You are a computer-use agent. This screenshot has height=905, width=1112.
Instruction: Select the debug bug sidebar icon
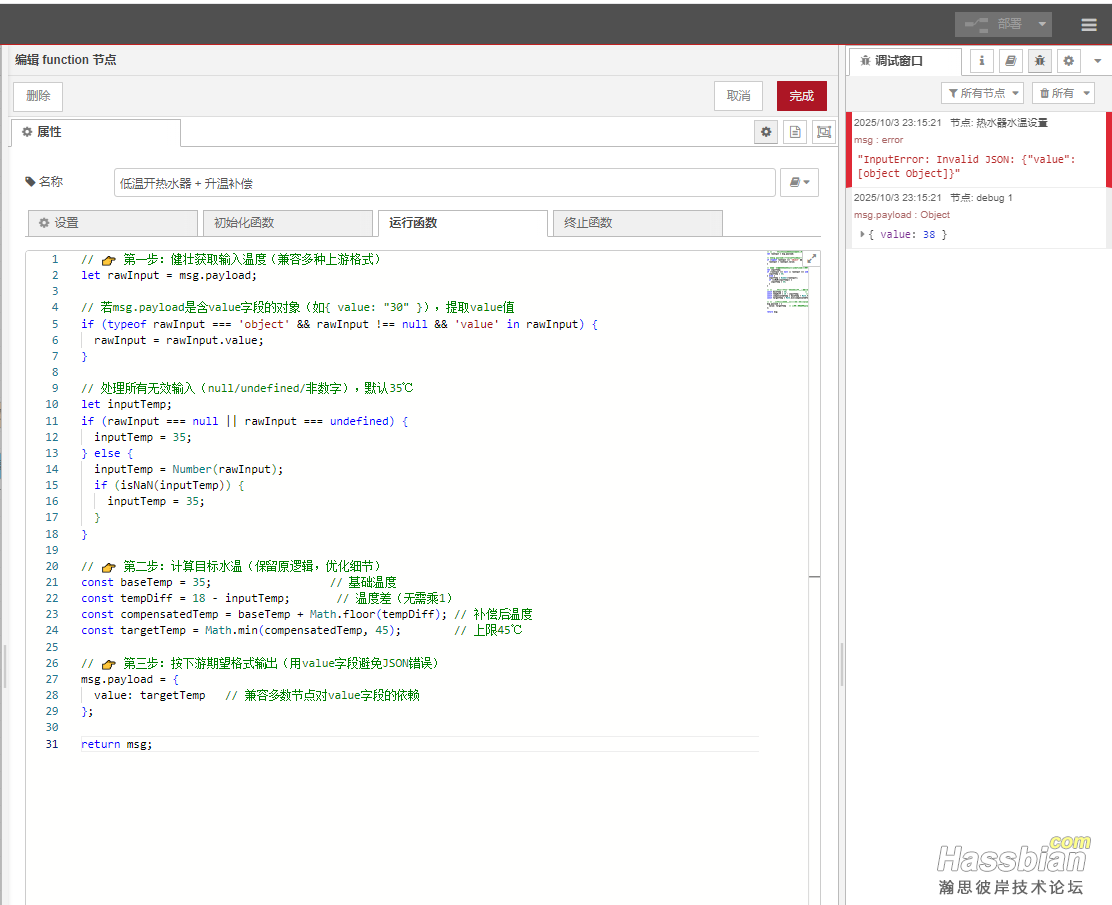click(1040, 61)
